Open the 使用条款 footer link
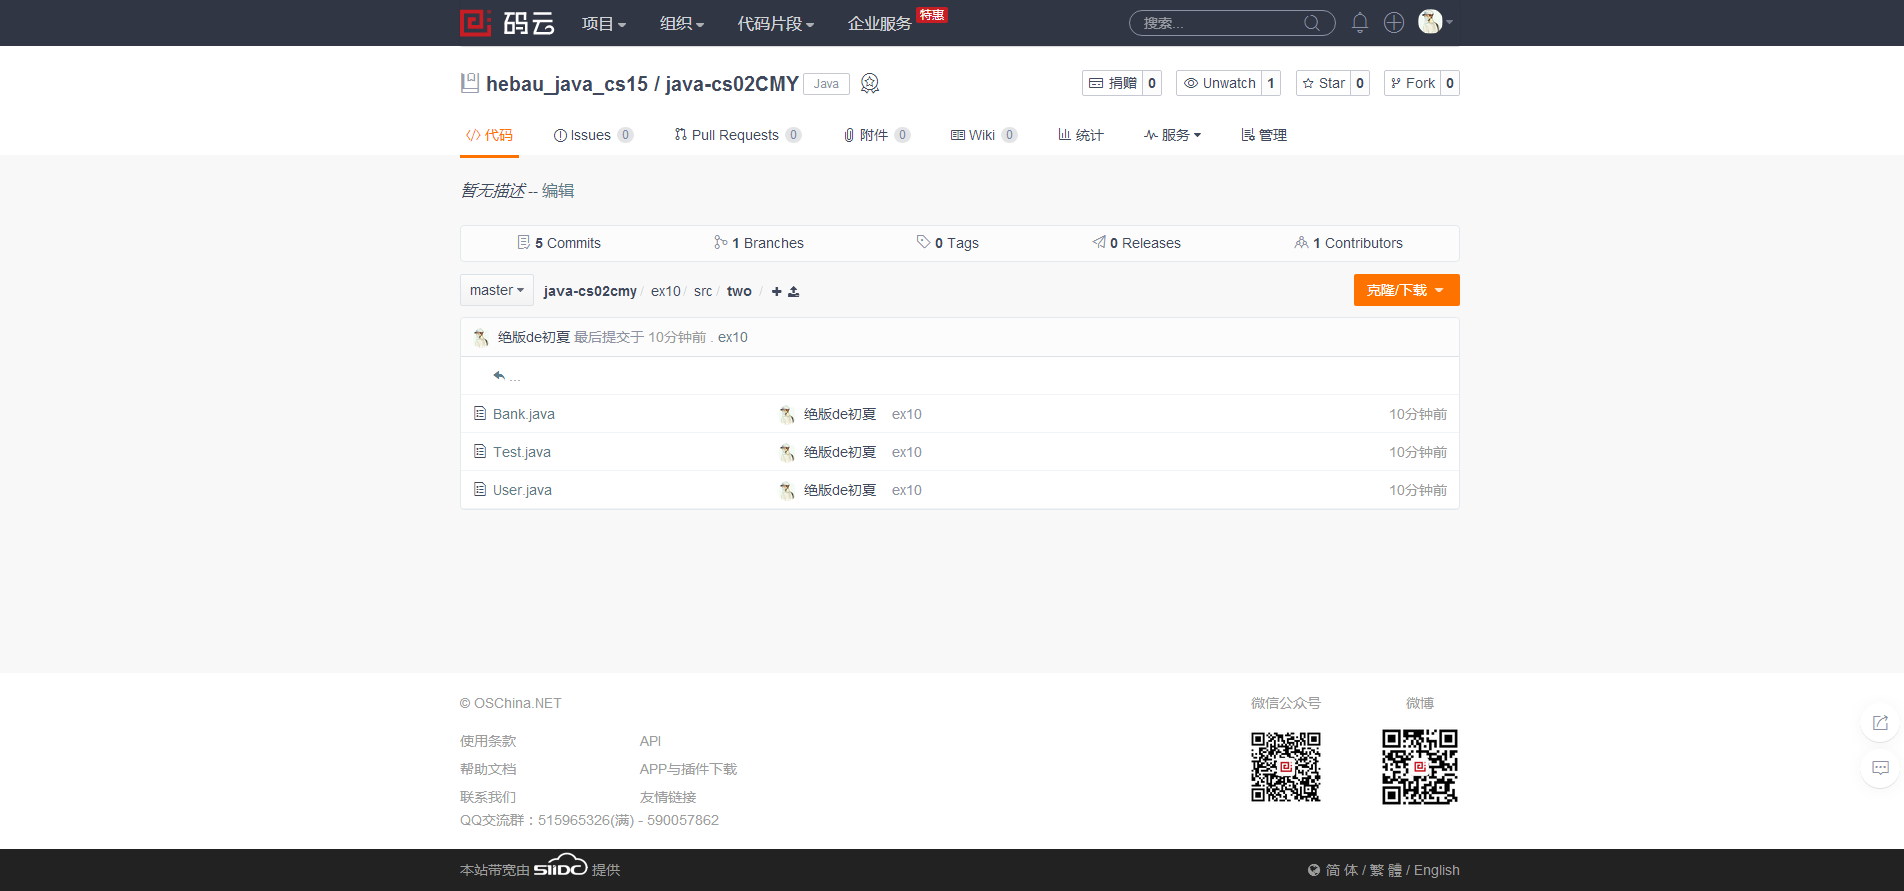1904x891 pixels. [488, 741]
